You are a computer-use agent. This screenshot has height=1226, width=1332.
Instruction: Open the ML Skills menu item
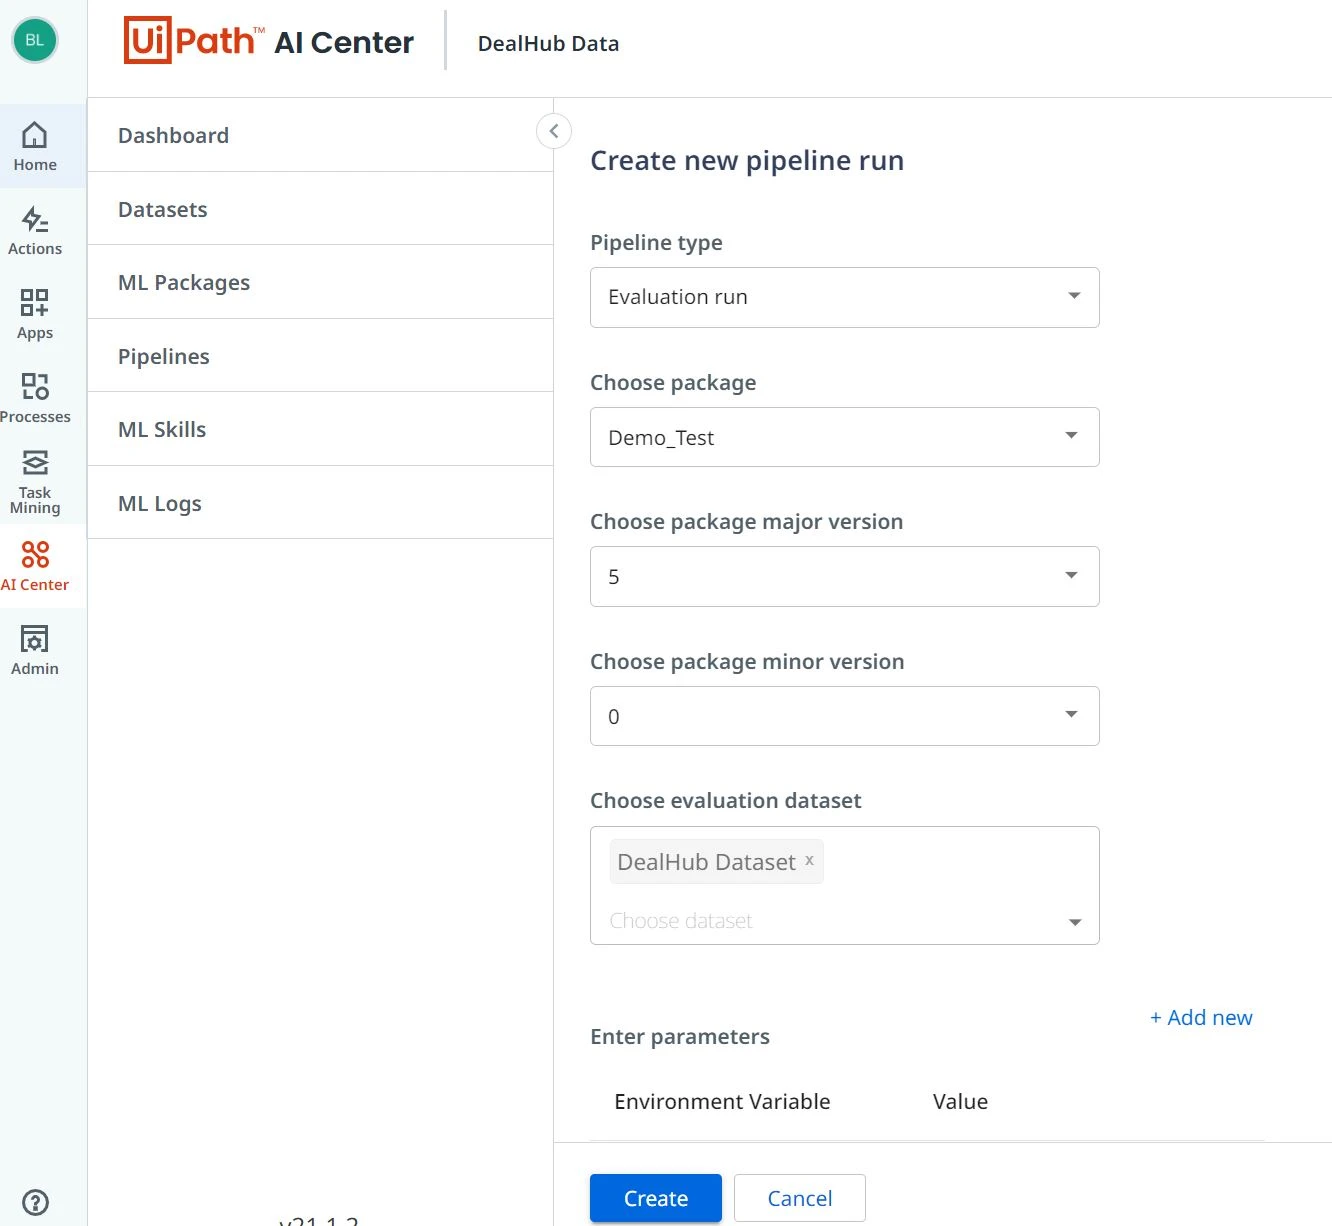coord(320,429)
